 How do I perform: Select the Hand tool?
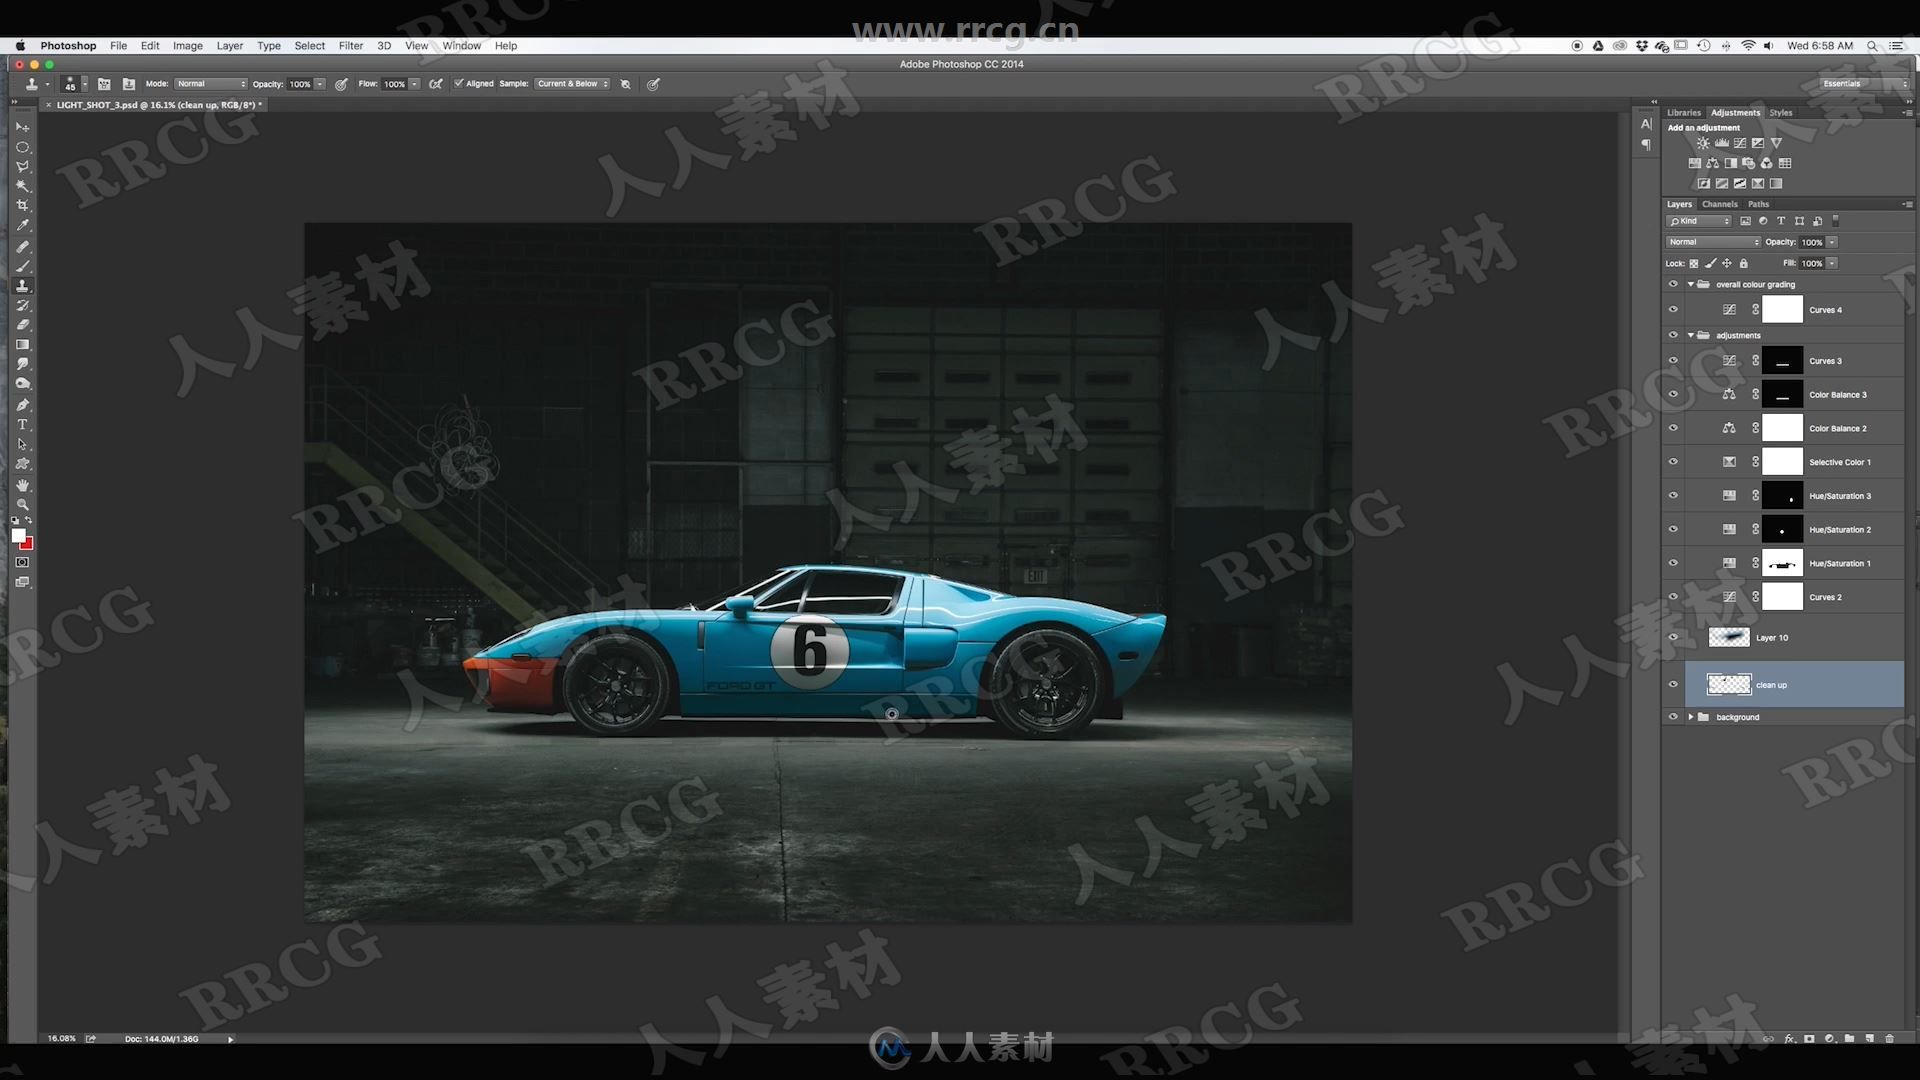(22, 485)
